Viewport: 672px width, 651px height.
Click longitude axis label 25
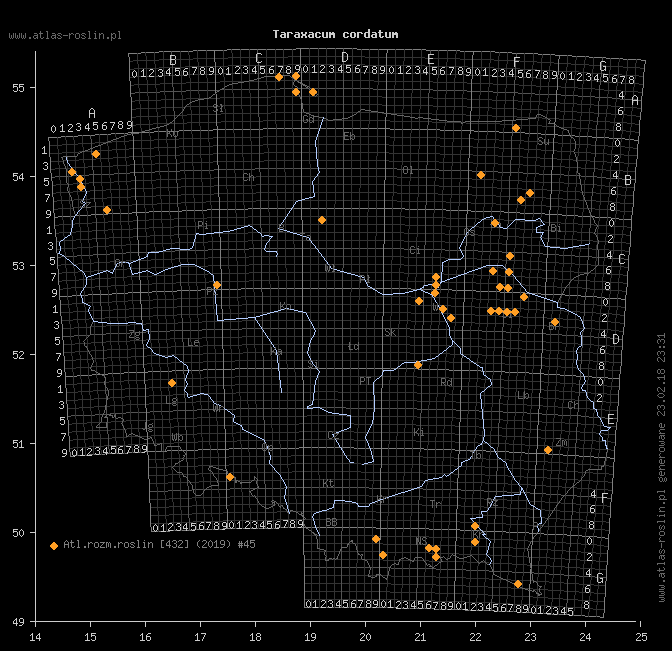point(641,637)
